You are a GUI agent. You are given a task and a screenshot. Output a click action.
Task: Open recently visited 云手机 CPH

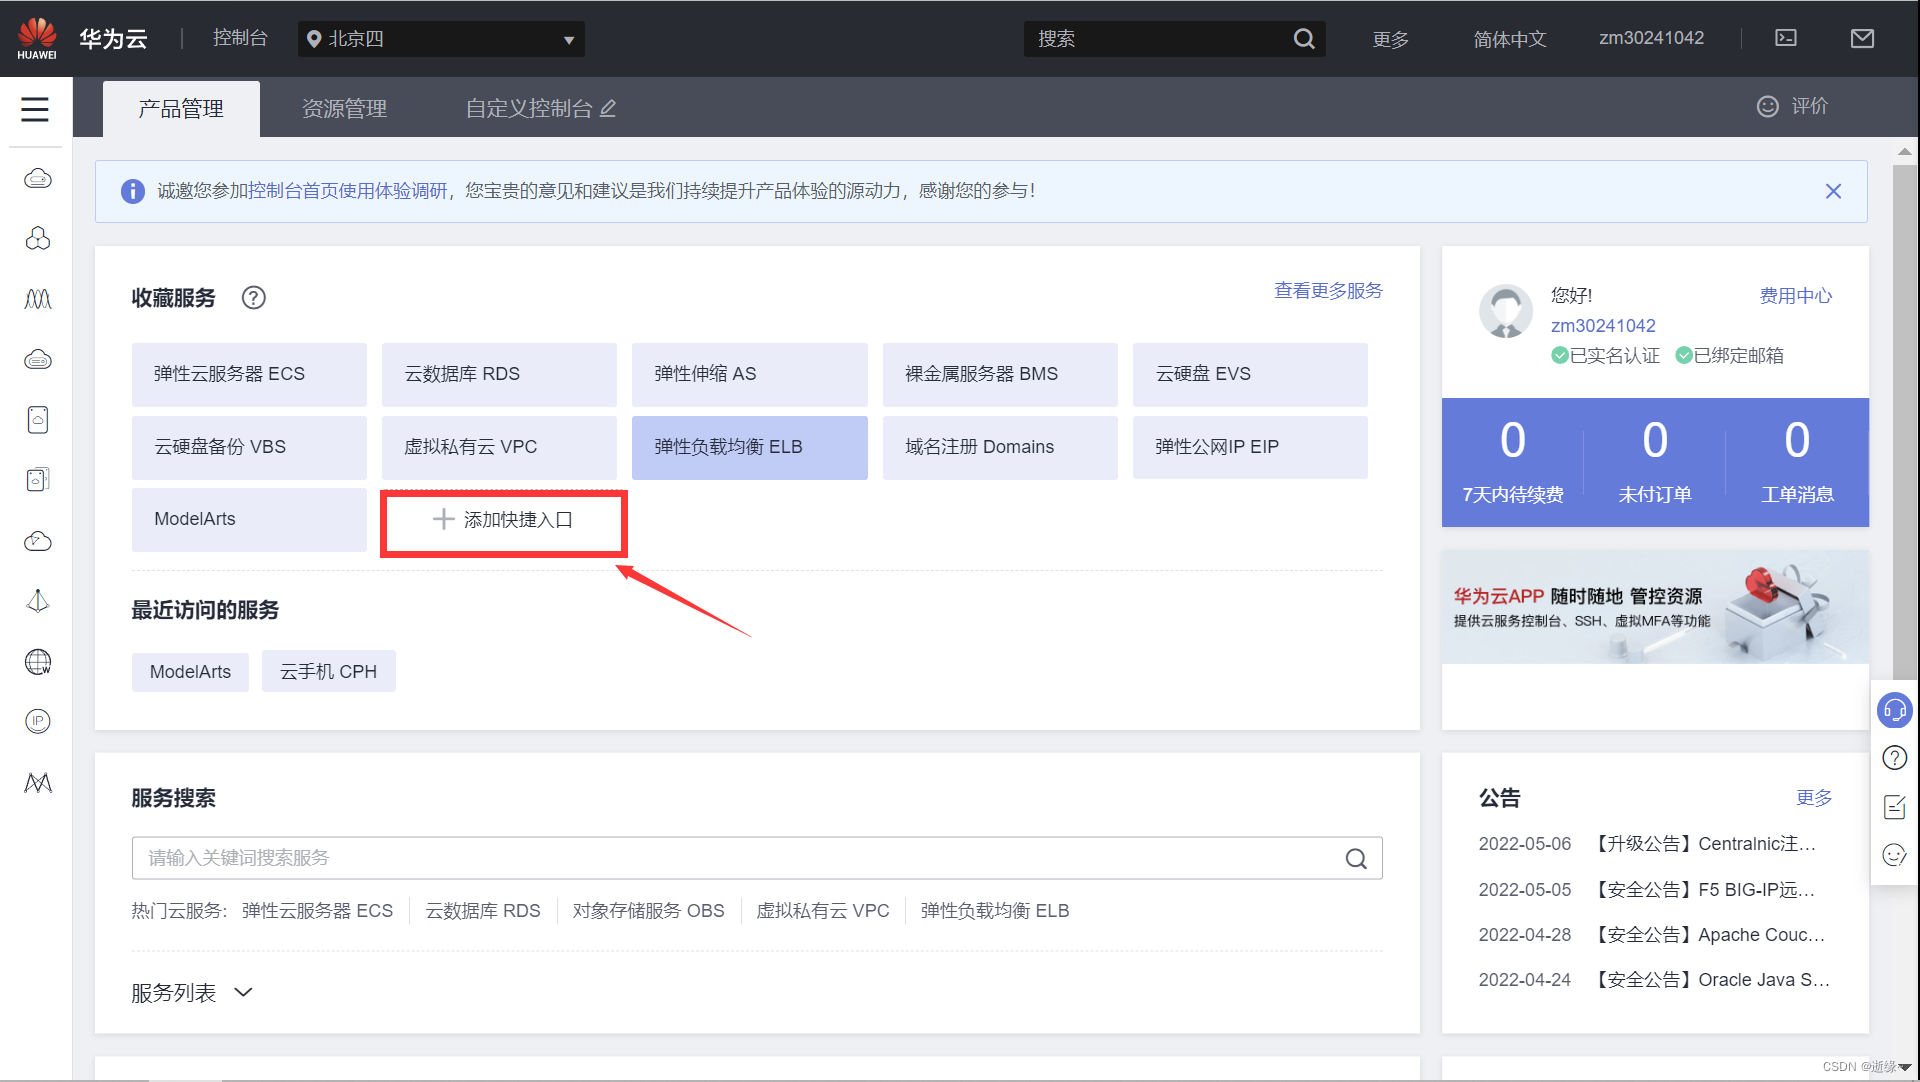pyautogui.click(x=328, y=671)
